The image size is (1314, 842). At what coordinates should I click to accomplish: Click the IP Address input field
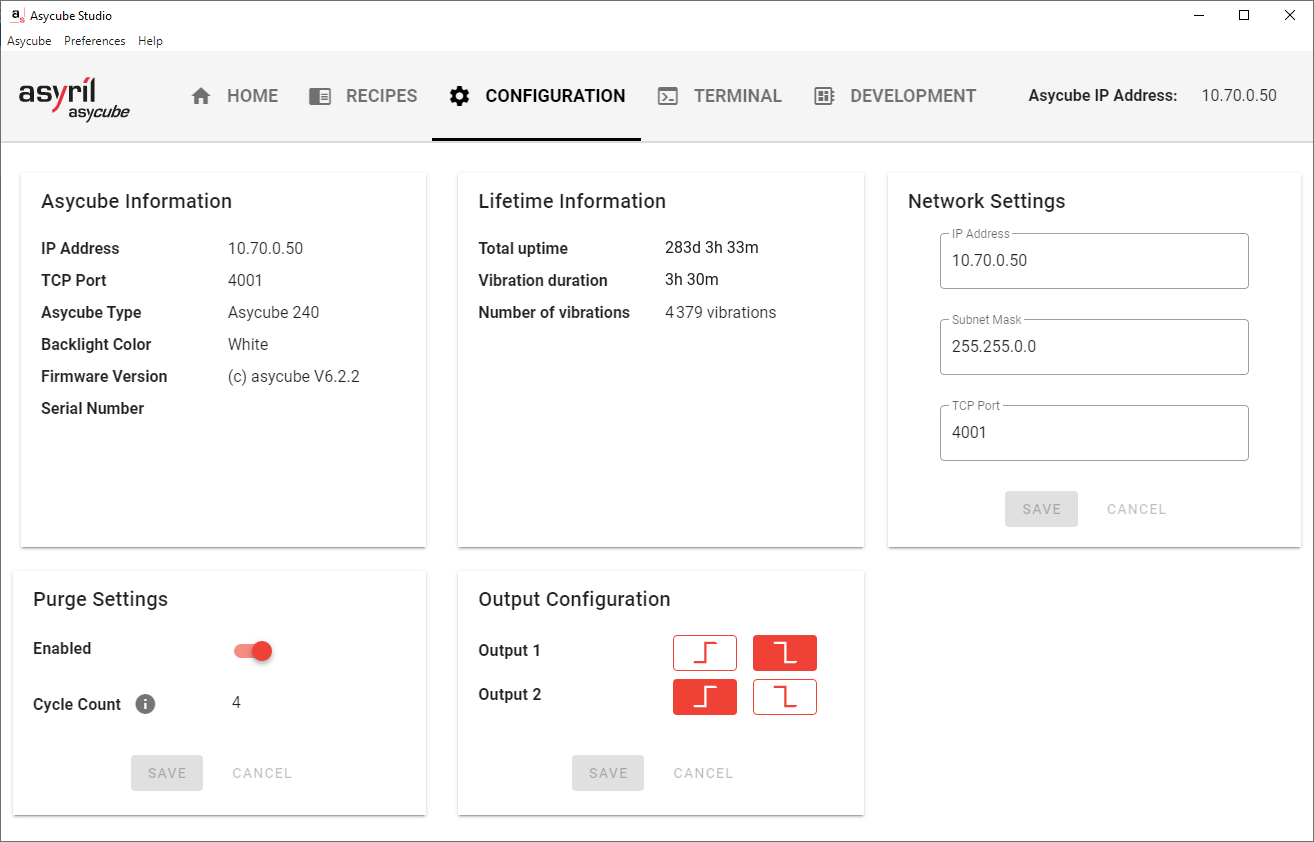1093,261
